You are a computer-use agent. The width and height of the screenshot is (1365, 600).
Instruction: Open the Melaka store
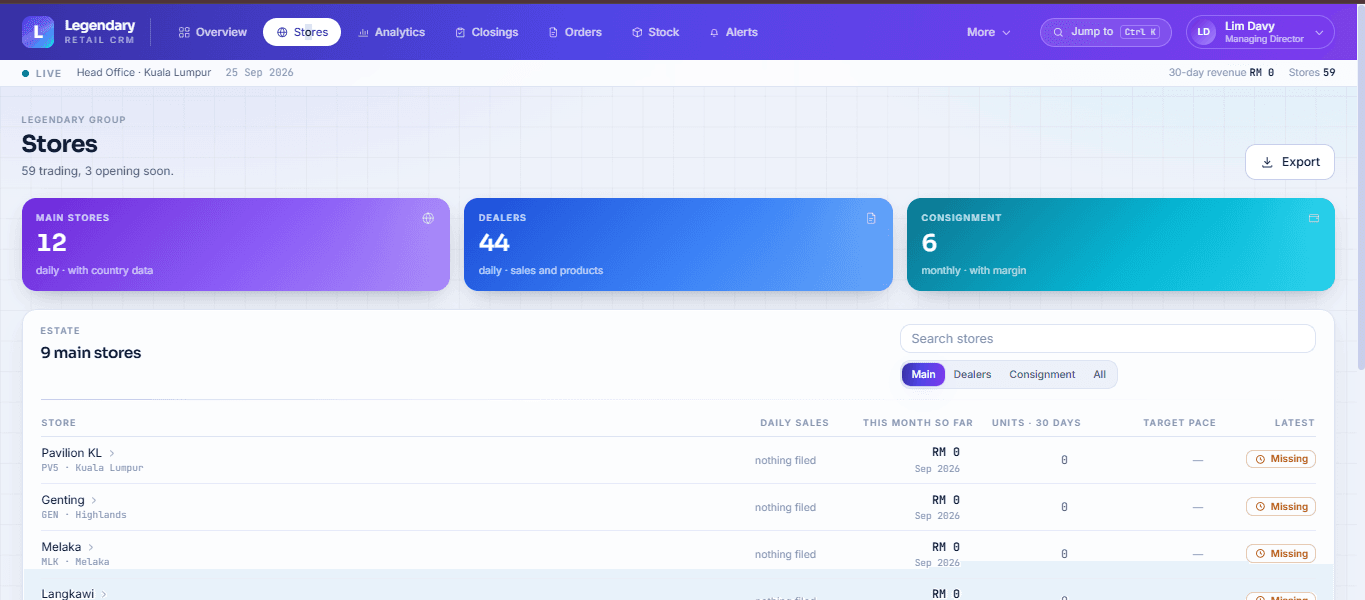[x=61, y=547]
